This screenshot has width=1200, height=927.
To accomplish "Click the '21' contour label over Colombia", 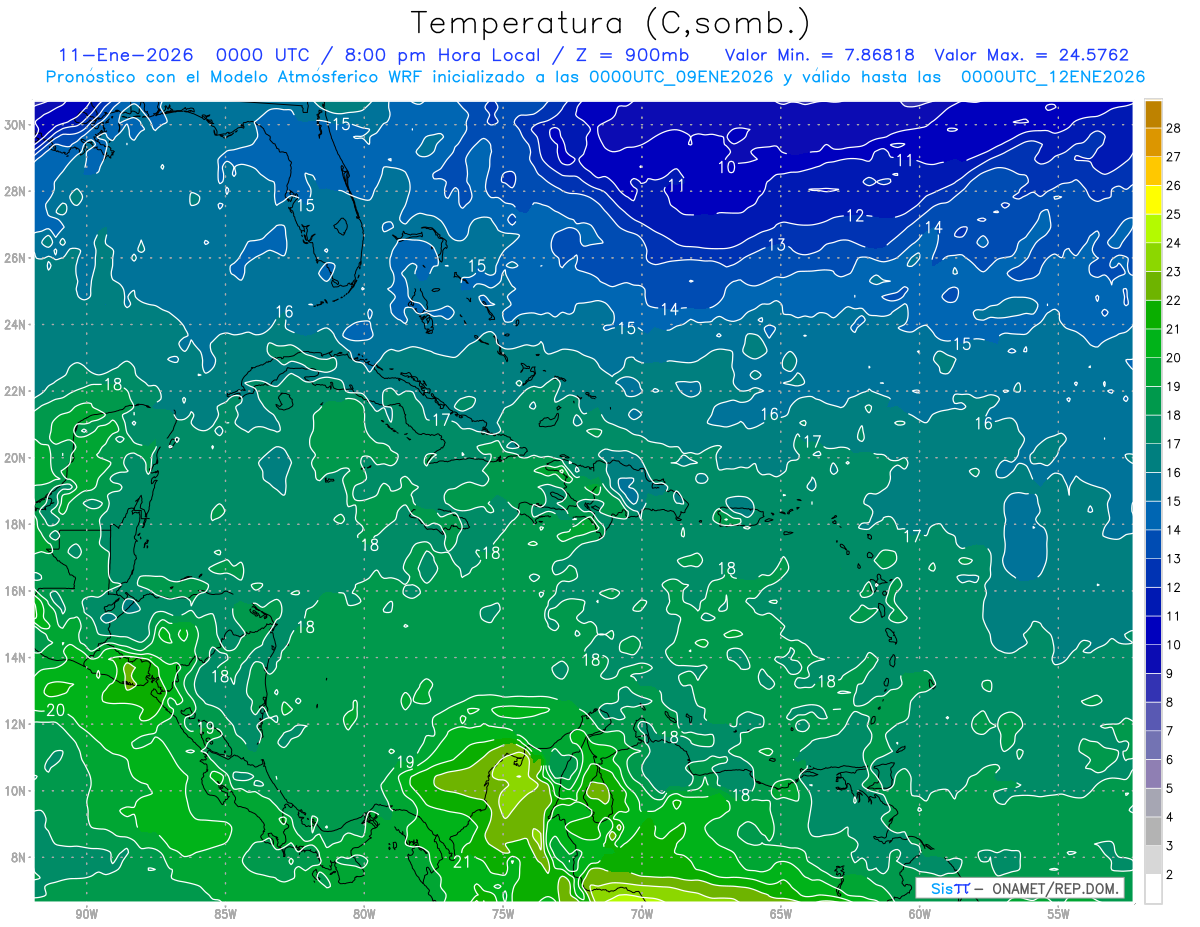I will 461,862.
